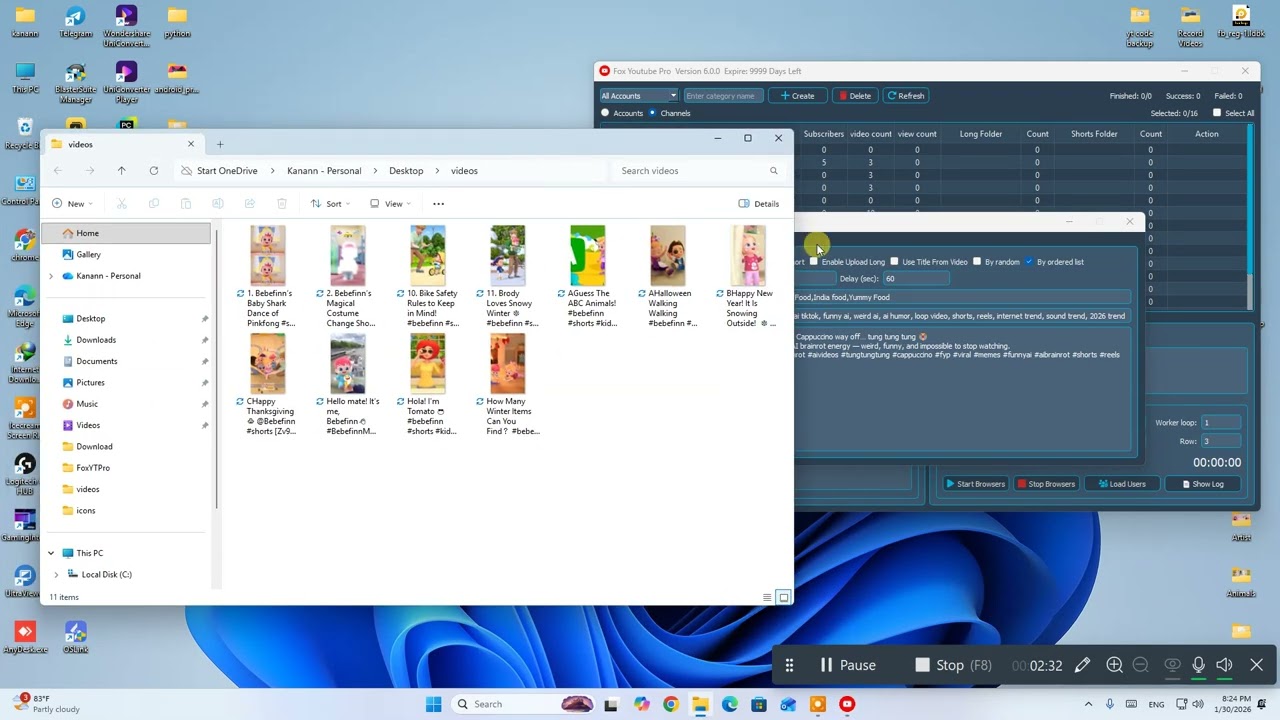Click the Refresh icon in Explorer address bar
The height and width of the screenshot is (720, 1280).
(x=154, y=171)
